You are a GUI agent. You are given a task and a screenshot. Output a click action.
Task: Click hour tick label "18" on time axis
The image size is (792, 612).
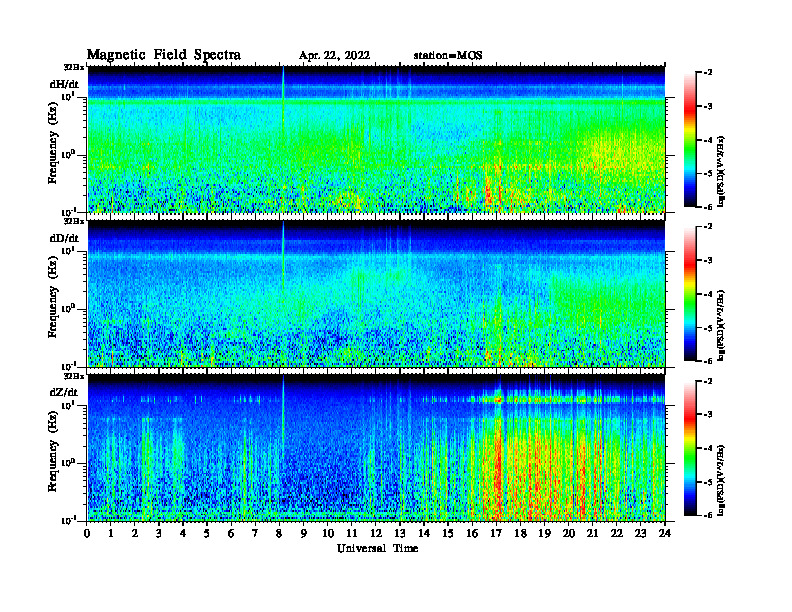click(x=520, y=533)
